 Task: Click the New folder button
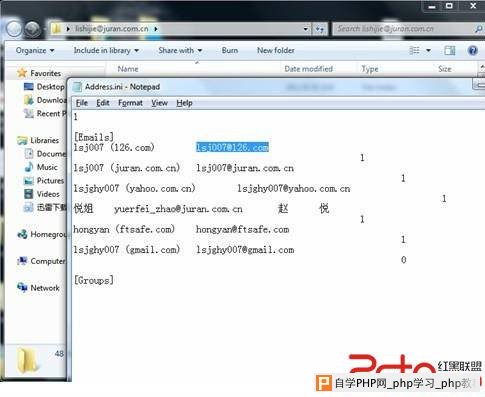[276, 51]
